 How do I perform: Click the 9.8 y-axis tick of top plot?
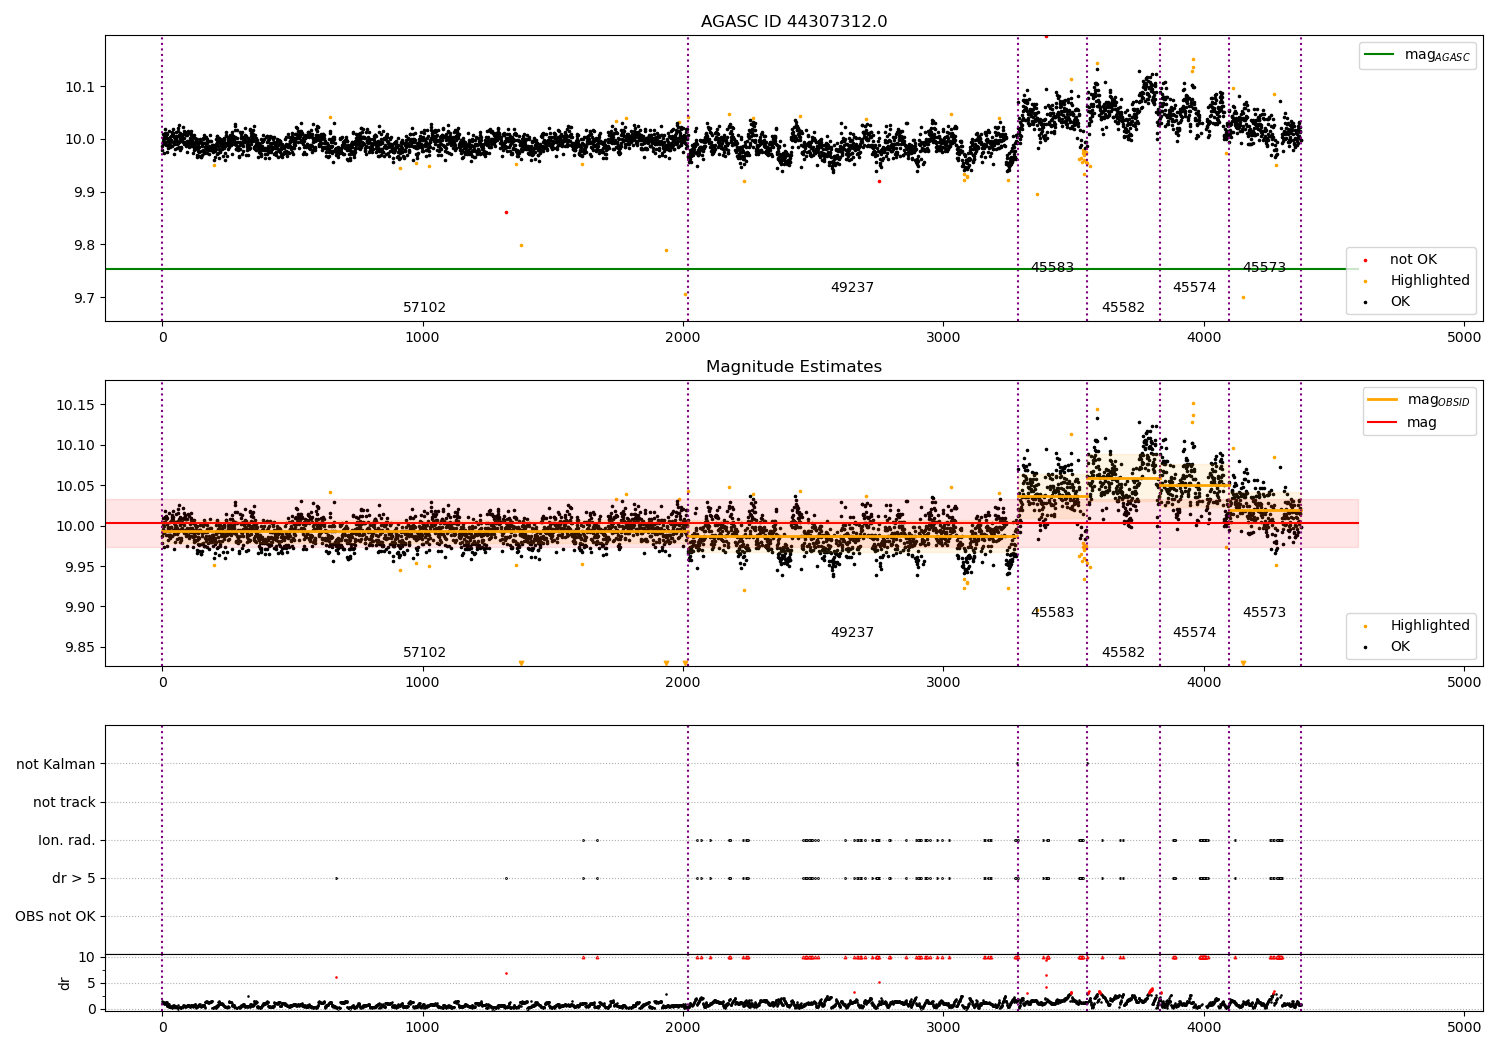point(84,246)
